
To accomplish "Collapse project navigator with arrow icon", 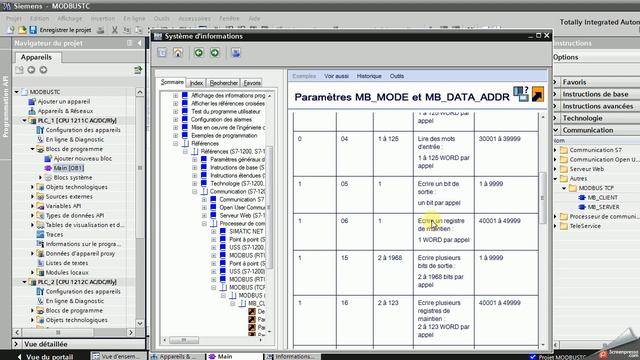I will [x=140, y=43].
